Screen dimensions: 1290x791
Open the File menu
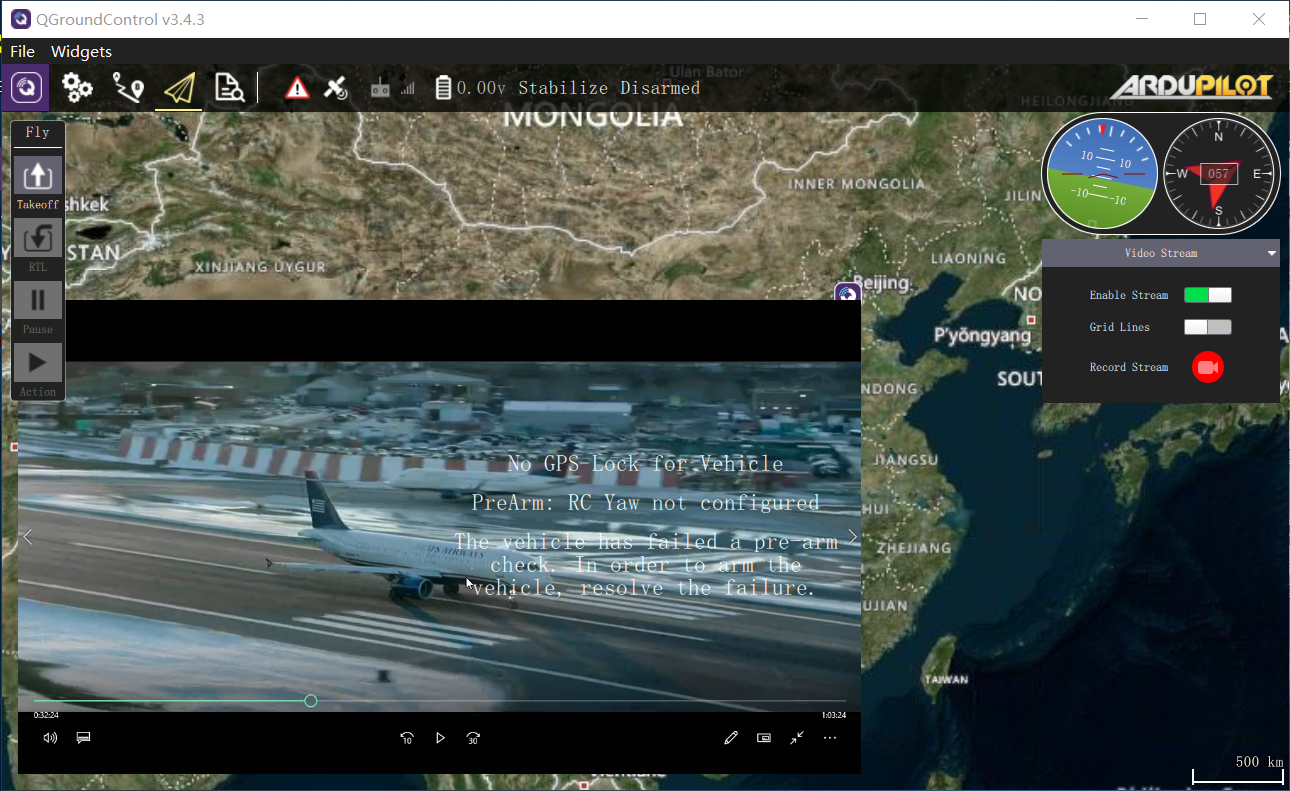(x=22, y=51)
